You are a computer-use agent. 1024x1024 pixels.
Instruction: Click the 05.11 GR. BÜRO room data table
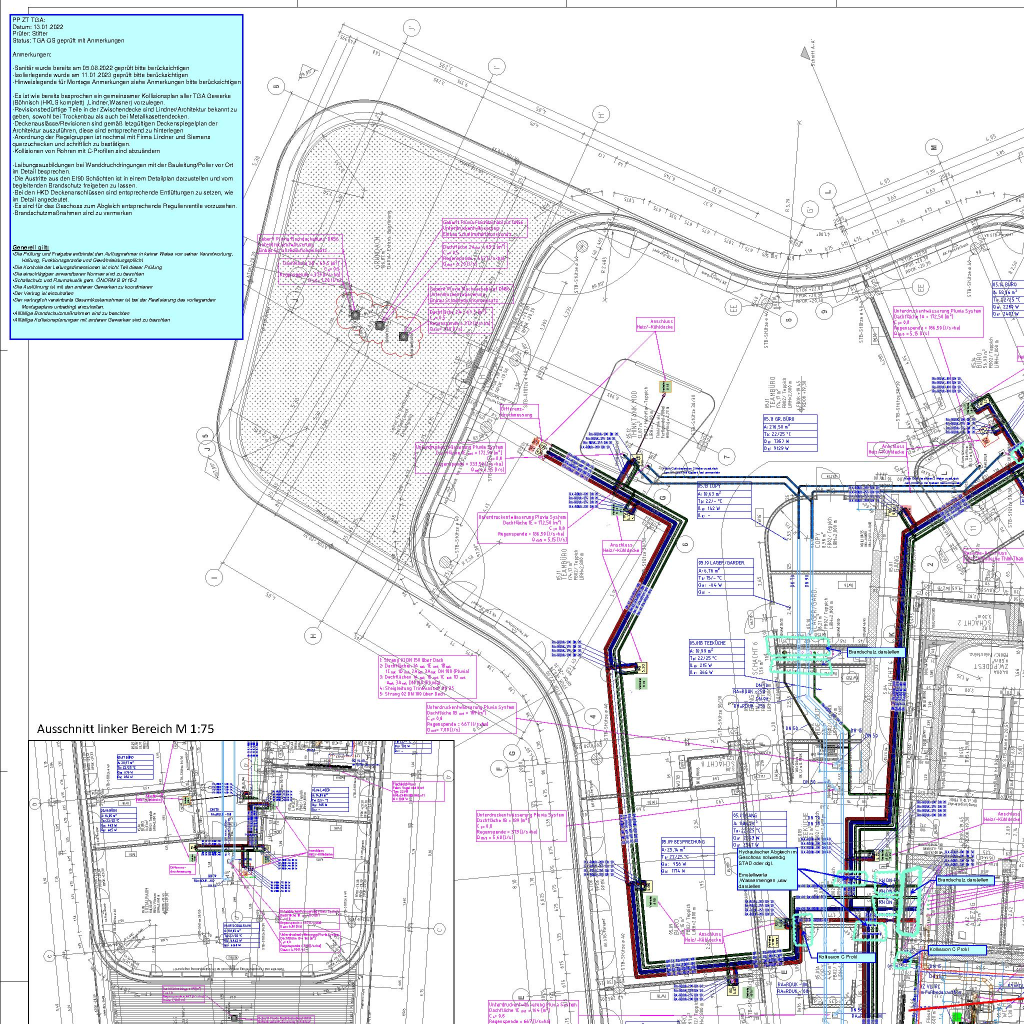point(791,435)
